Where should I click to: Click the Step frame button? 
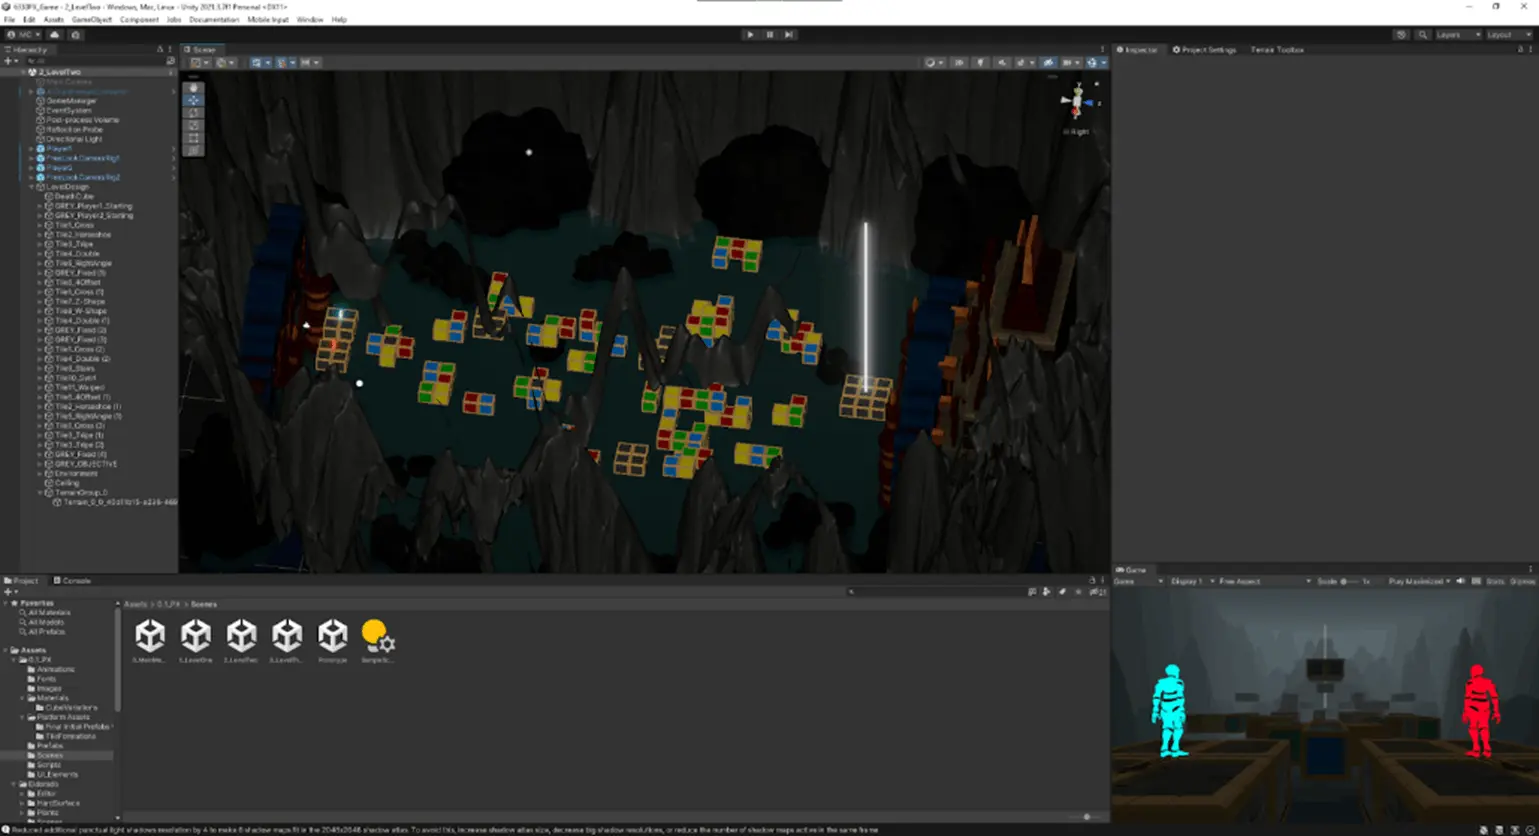click(789, 35)
